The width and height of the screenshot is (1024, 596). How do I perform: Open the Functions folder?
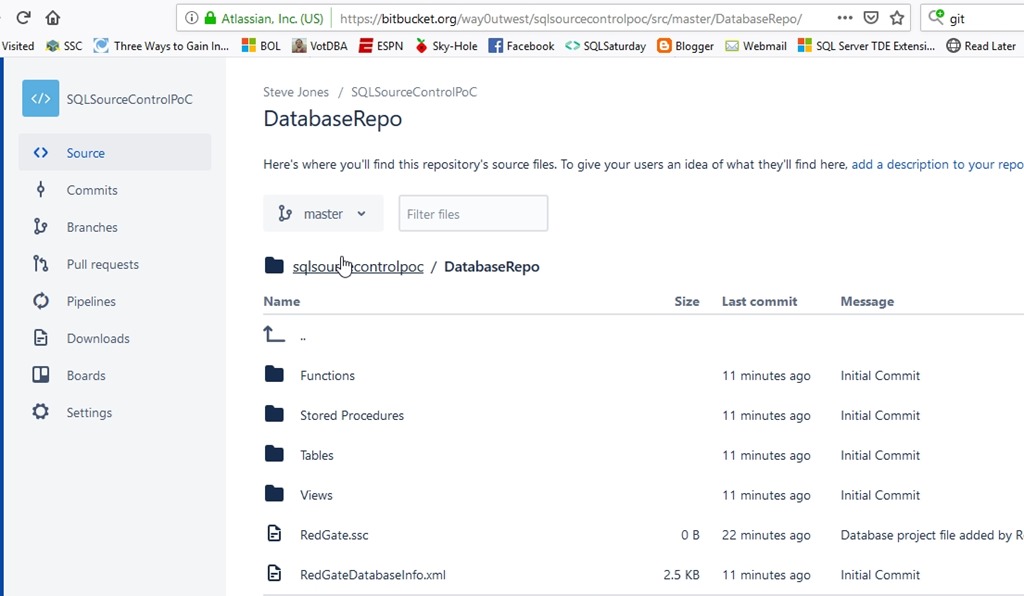coord(327,376)
